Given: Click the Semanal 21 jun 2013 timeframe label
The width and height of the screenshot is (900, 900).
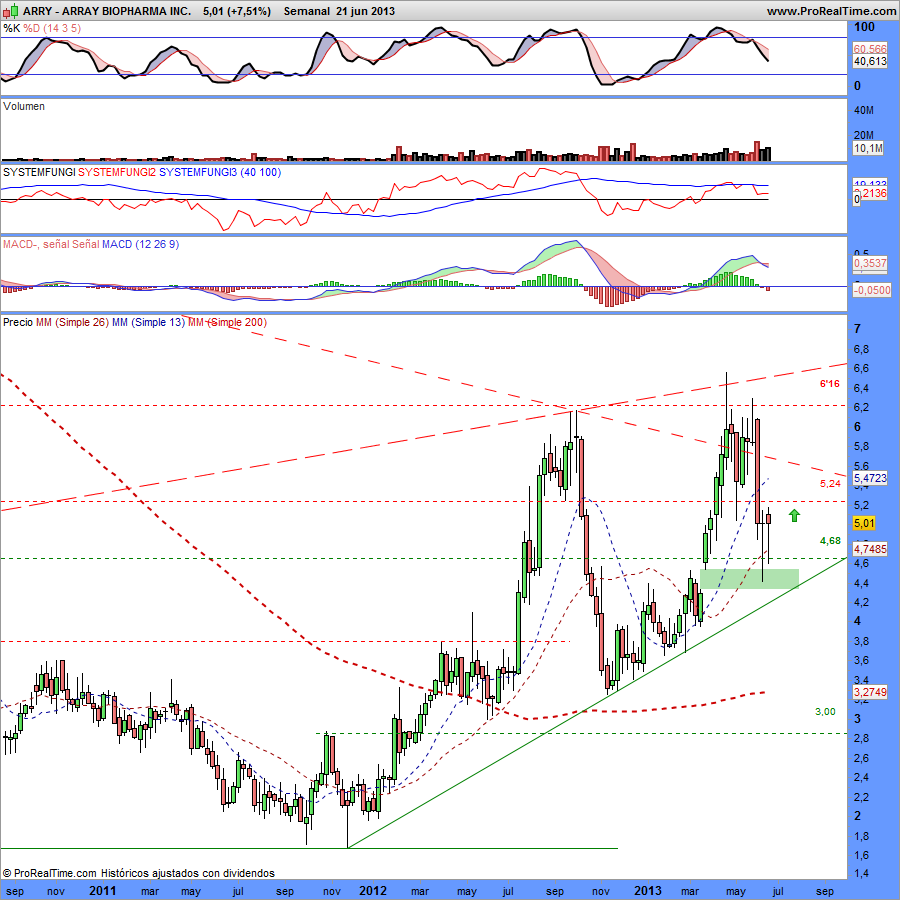Looking at the screenshot, I should (x=339, y=11).
